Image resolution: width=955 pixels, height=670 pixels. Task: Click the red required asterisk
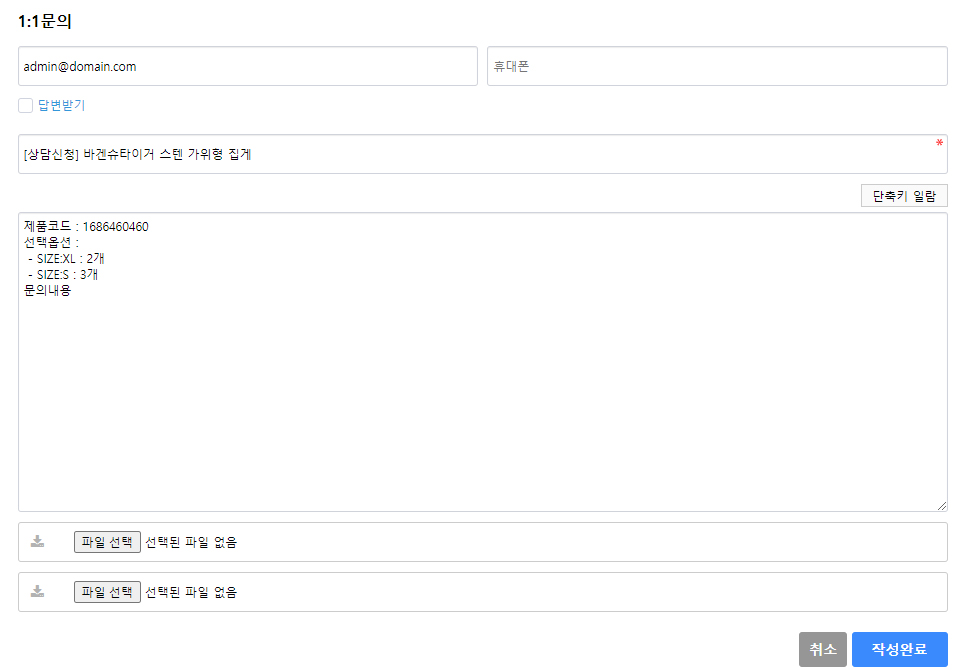939,143
